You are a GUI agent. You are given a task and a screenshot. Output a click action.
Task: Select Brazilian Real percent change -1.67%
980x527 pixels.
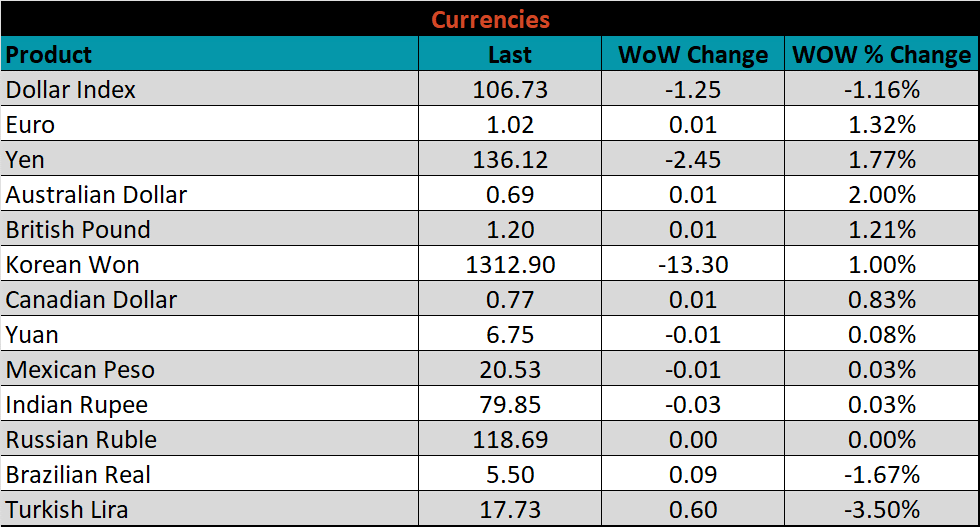[x=881, y=475]
